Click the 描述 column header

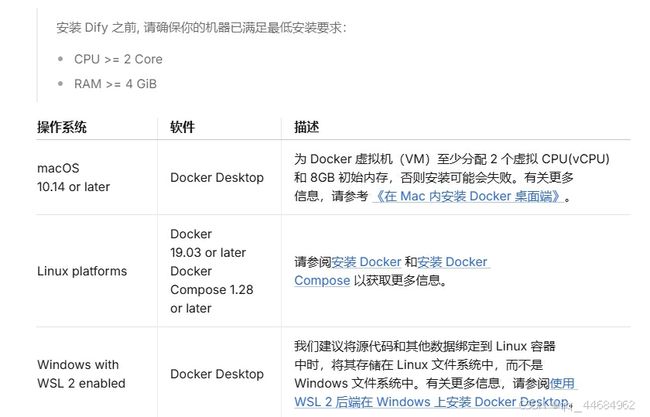coord(306,127)
